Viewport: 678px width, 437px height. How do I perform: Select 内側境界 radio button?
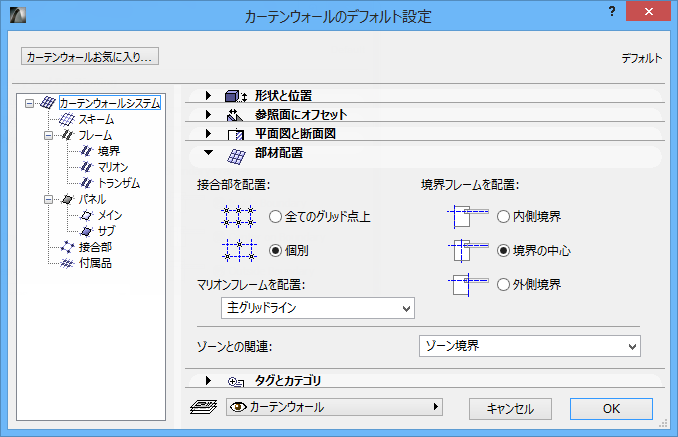tap(503, 217)
